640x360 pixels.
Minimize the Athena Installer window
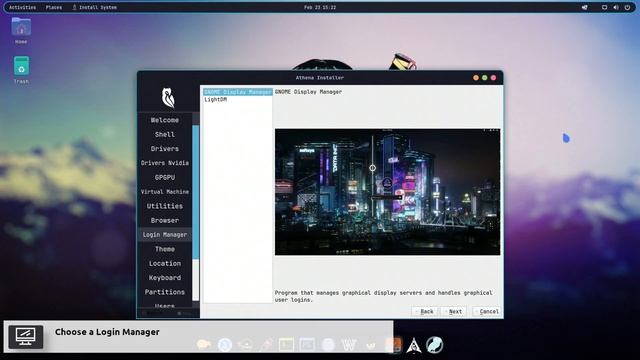point(476,78)
